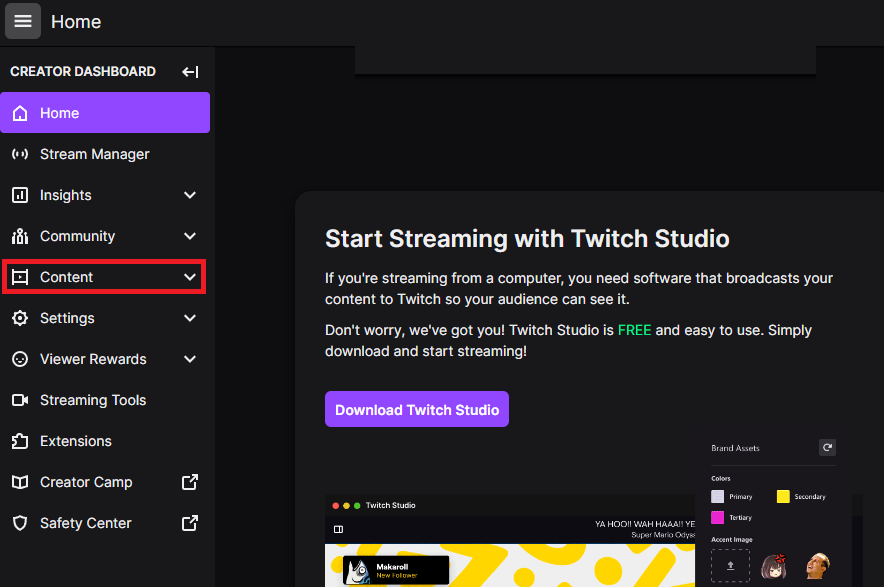Expand the Insights chevron

[x=190, y=195]
